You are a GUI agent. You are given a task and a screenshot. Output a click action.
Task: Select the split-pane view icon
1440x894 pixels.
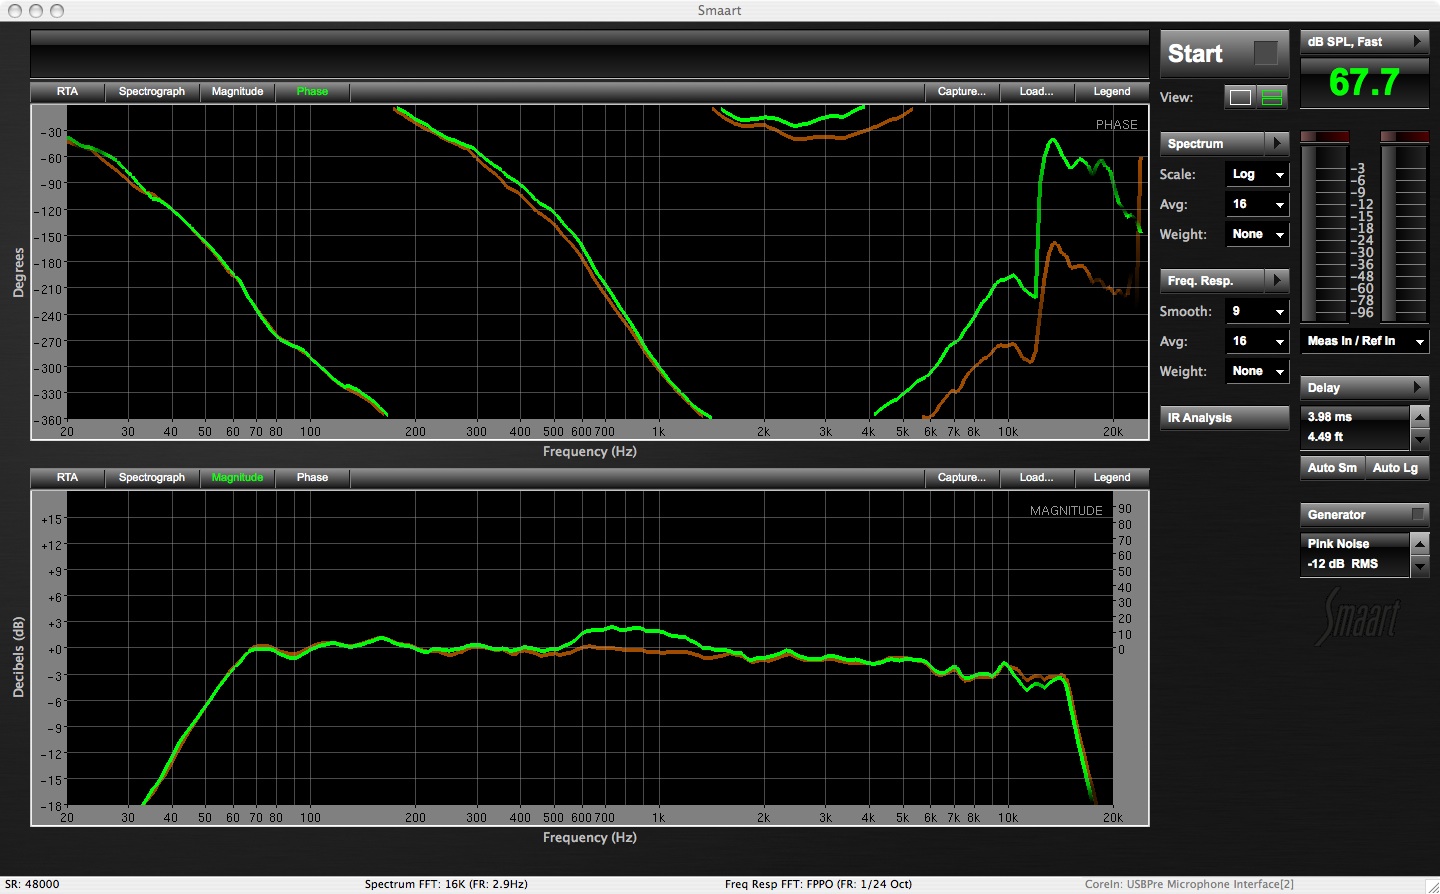[1270, 97]
